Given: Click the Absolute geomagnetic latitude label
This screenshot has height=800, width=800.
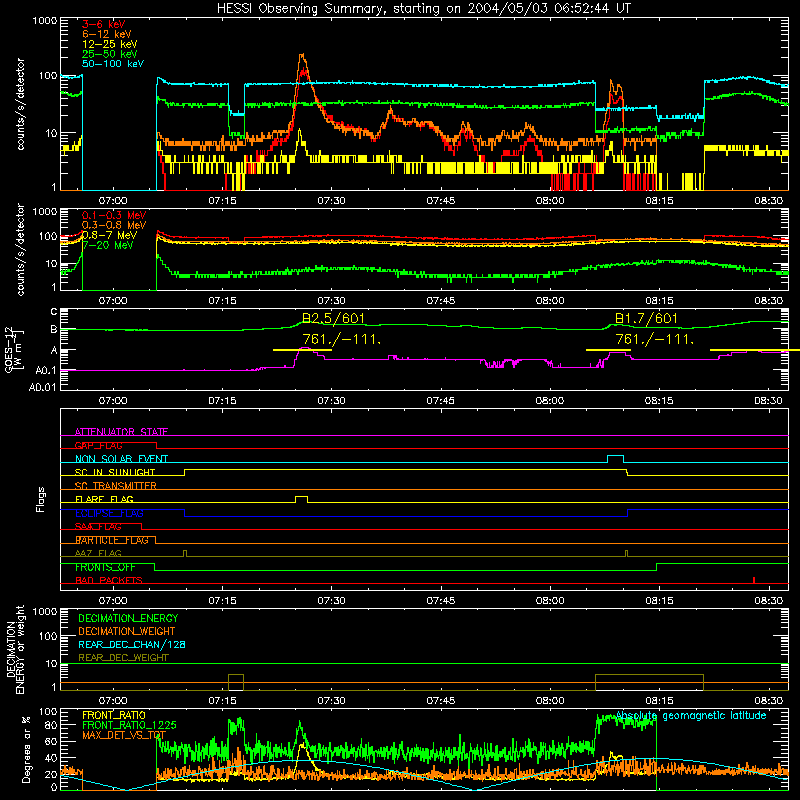Looking at the screenshot, I should [x=691, y=715].
